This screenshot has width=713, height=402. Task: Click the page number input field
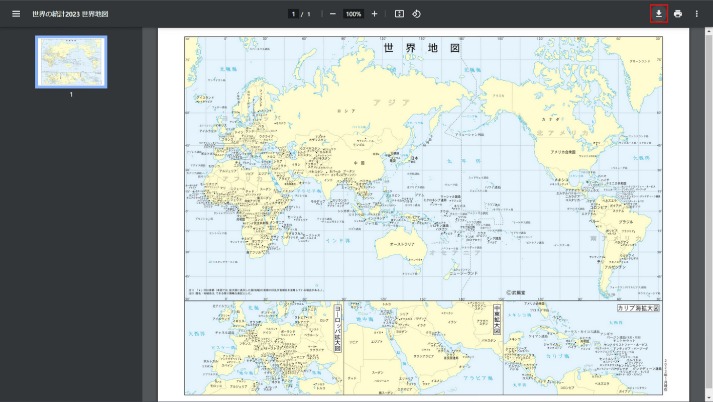coord(293,14)
